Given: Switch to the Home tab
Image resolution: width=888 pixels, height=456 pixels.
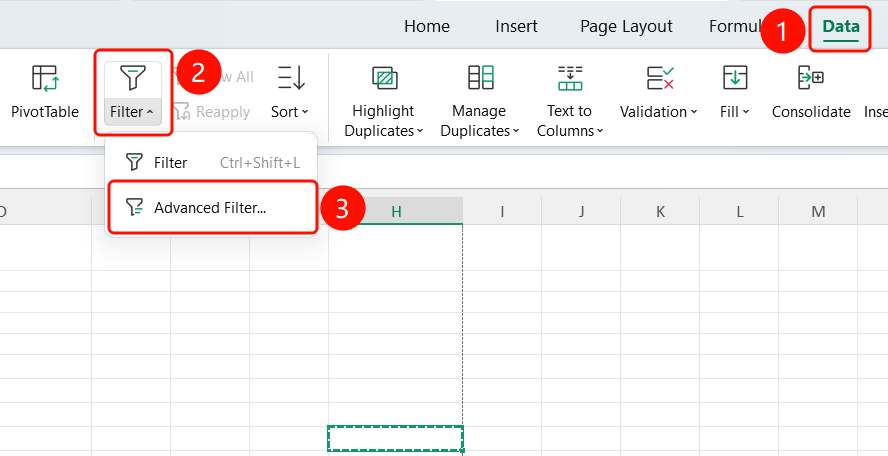Looking at the screenshot, I should [x=427, y=27].
